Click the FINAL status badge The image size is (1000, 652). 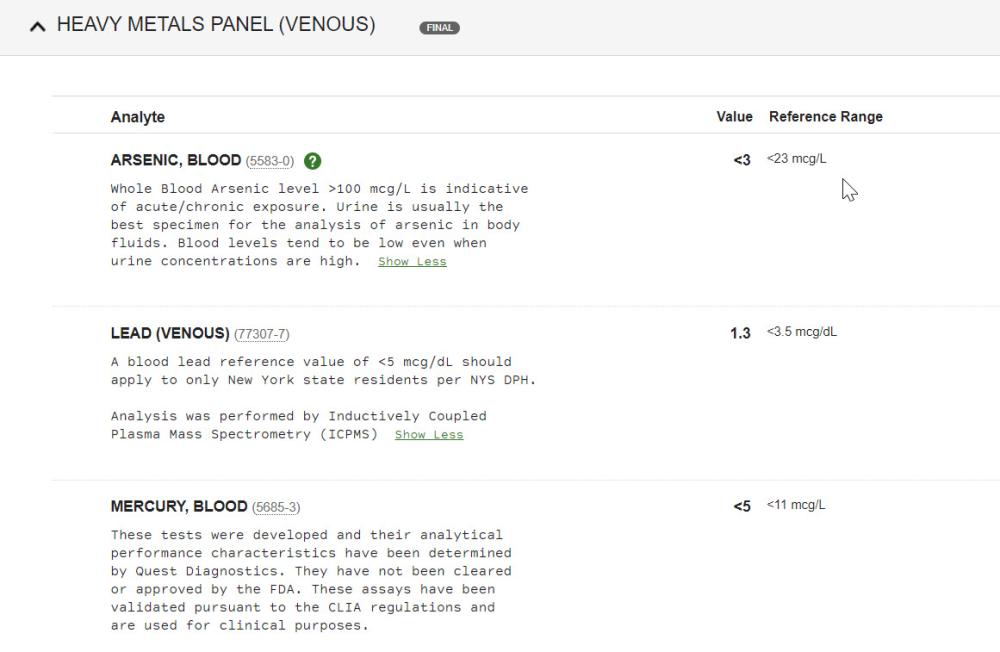439,27
